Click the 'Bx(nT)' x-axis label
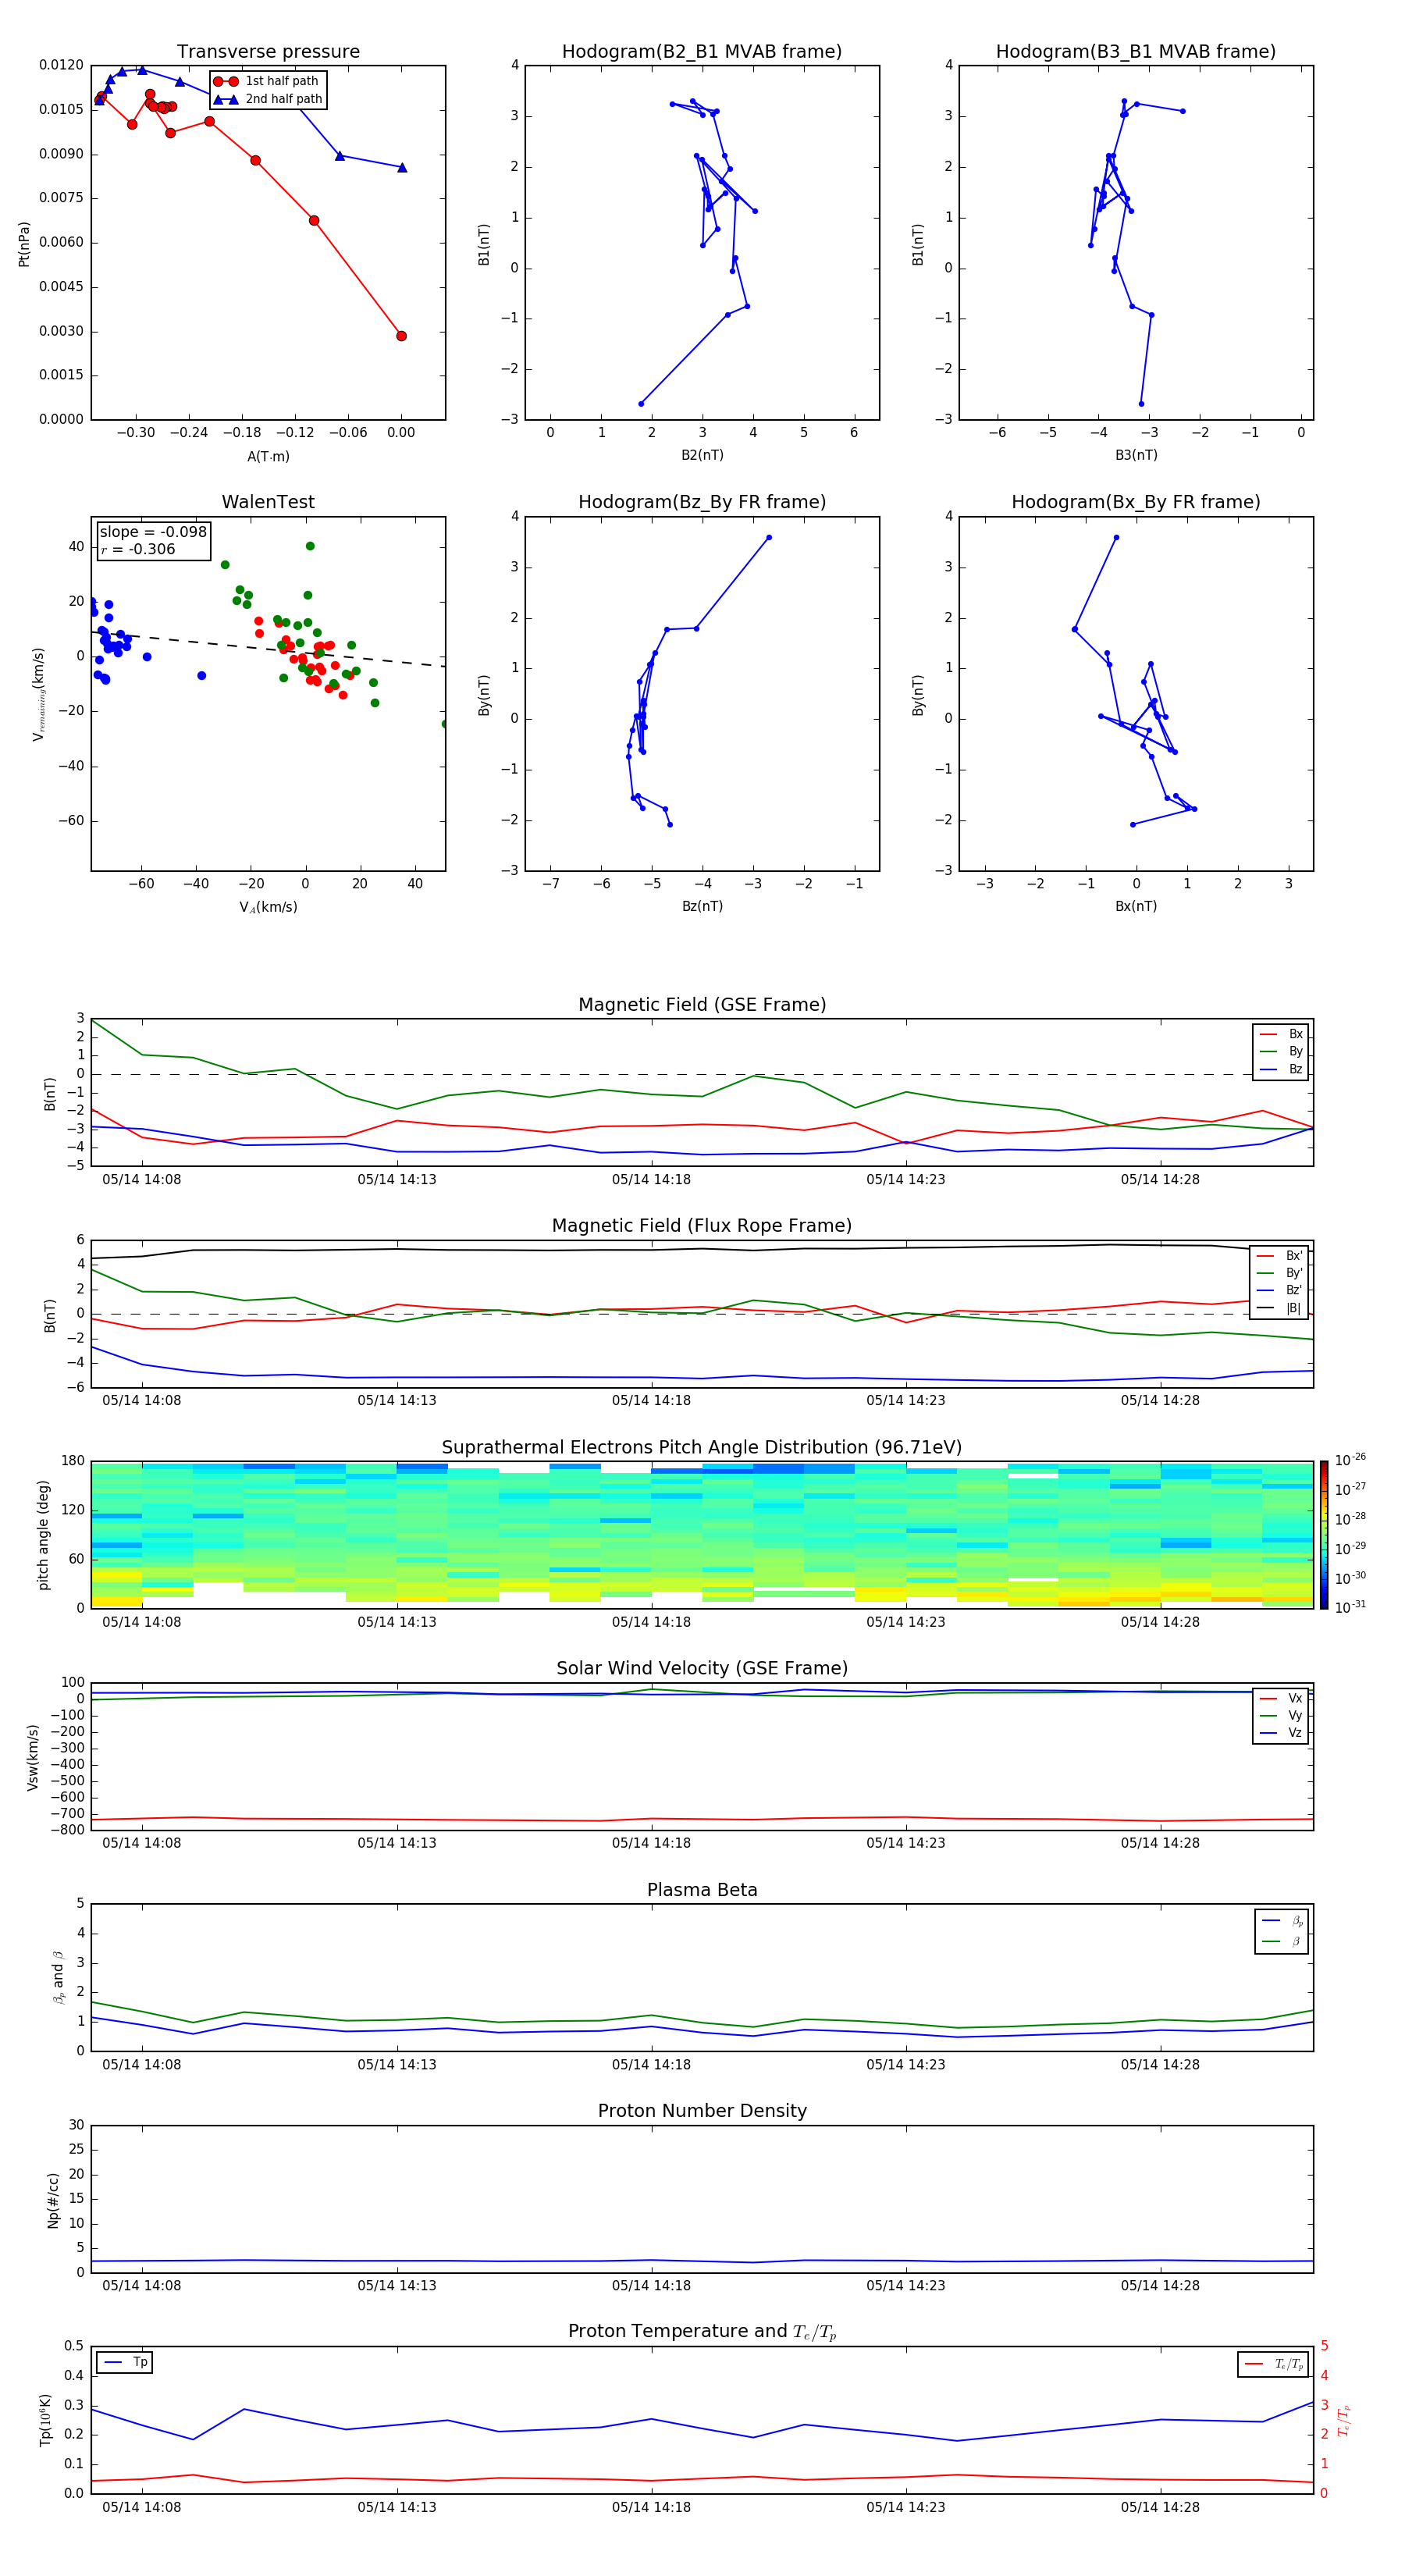Image resolution: width=1405 pixels, height=2576 pixels. [x=1136, y=906]
